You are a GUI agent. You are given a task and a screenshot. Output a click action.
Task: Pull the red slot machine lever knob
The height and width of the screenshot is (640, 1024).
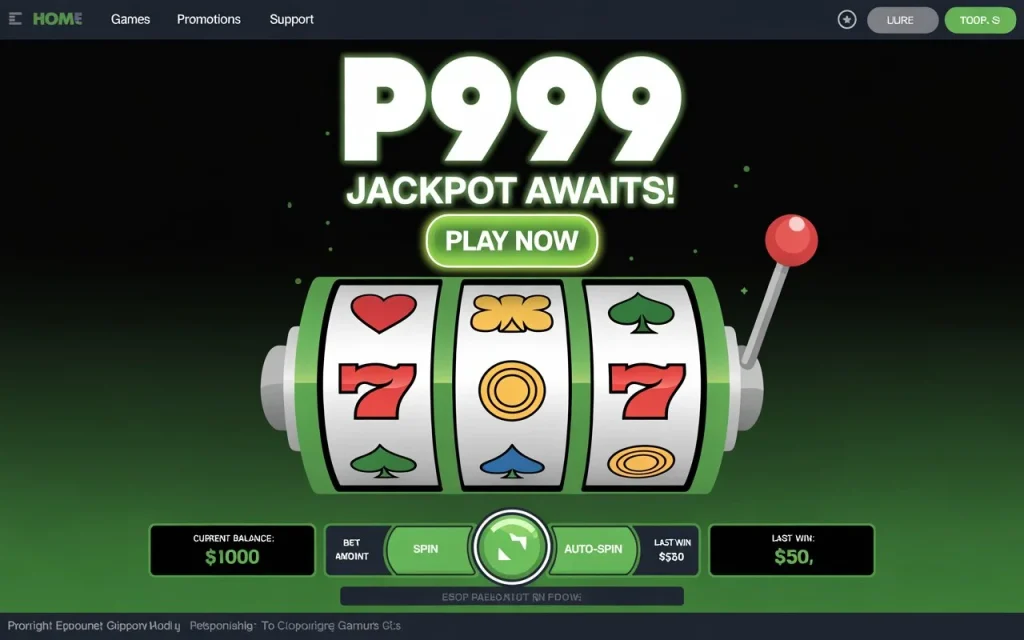point(791,240)
